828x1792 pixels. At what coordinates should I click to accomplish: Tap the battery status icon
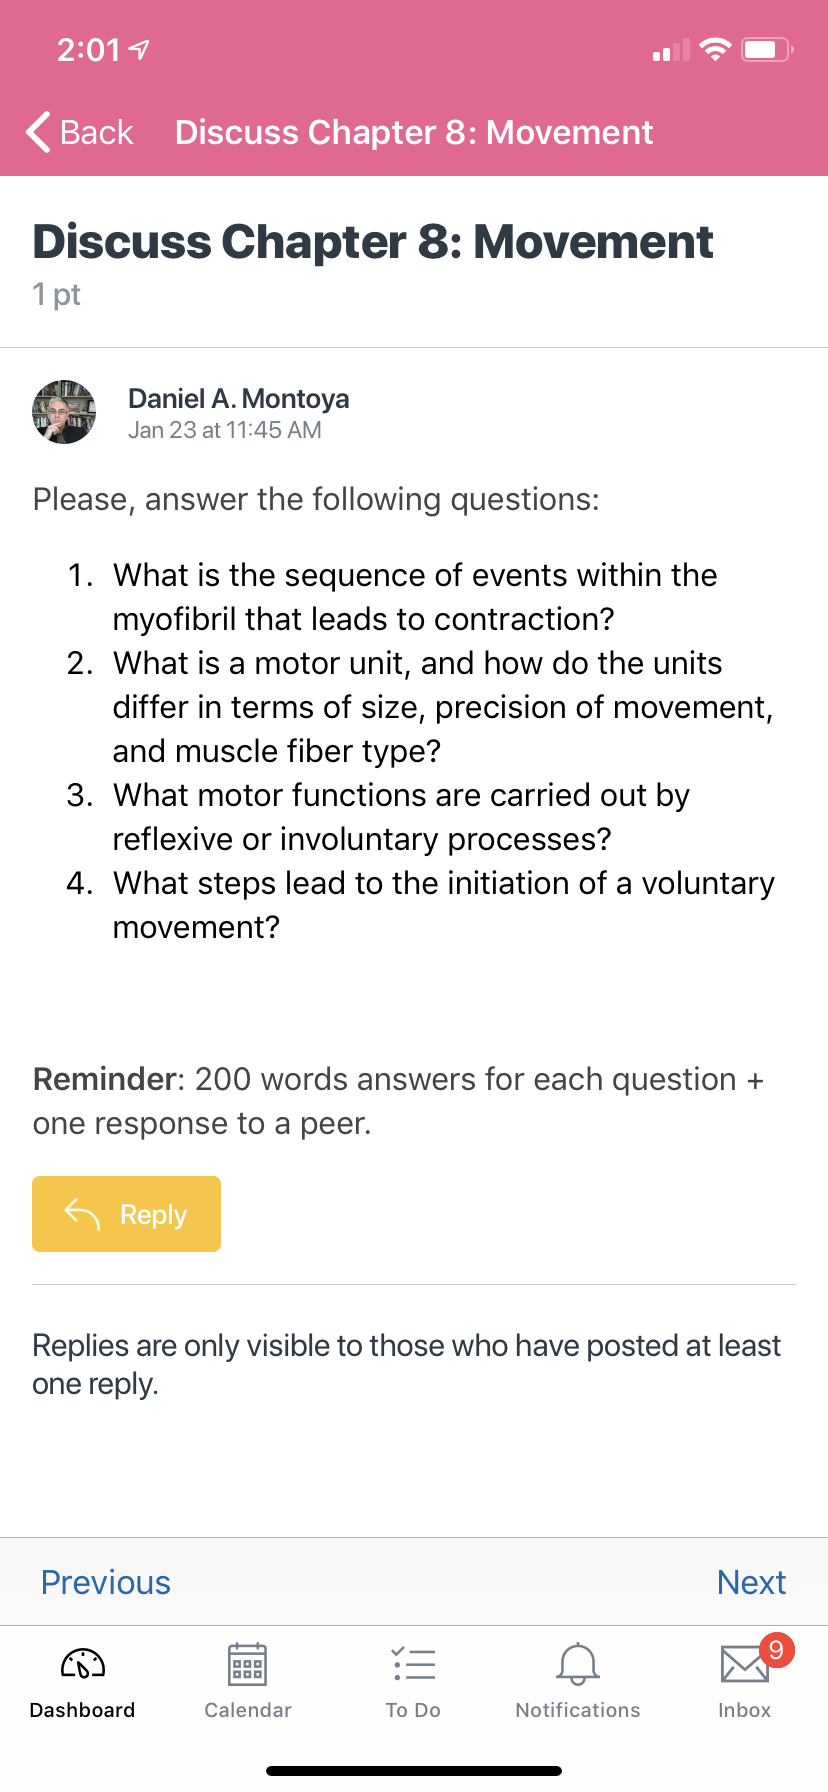tap(767, 49)
